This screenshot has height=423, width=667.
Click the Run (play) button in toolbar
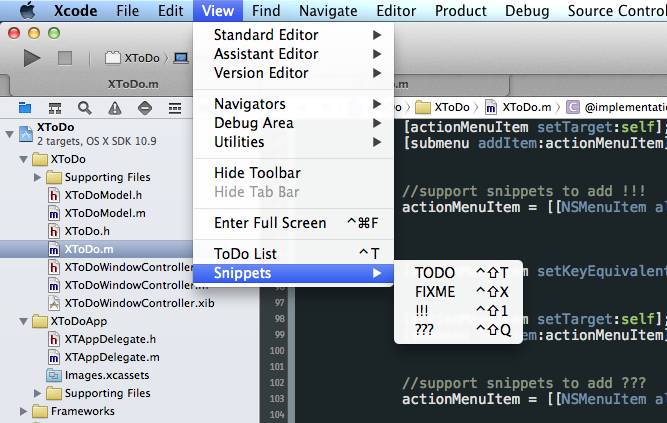(32, 58)
